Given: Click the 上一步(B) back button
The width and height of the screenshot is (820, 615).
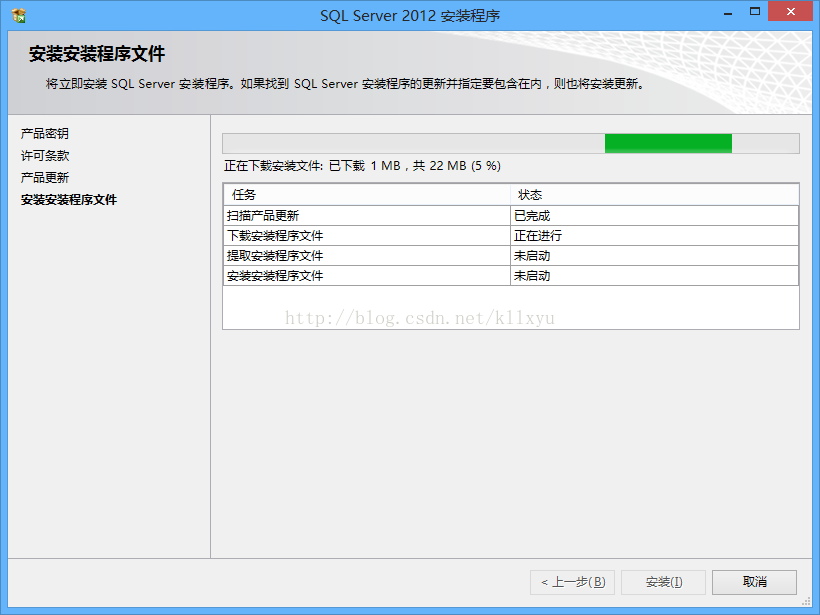Looking at the screenshot, I should pos(572,582).
